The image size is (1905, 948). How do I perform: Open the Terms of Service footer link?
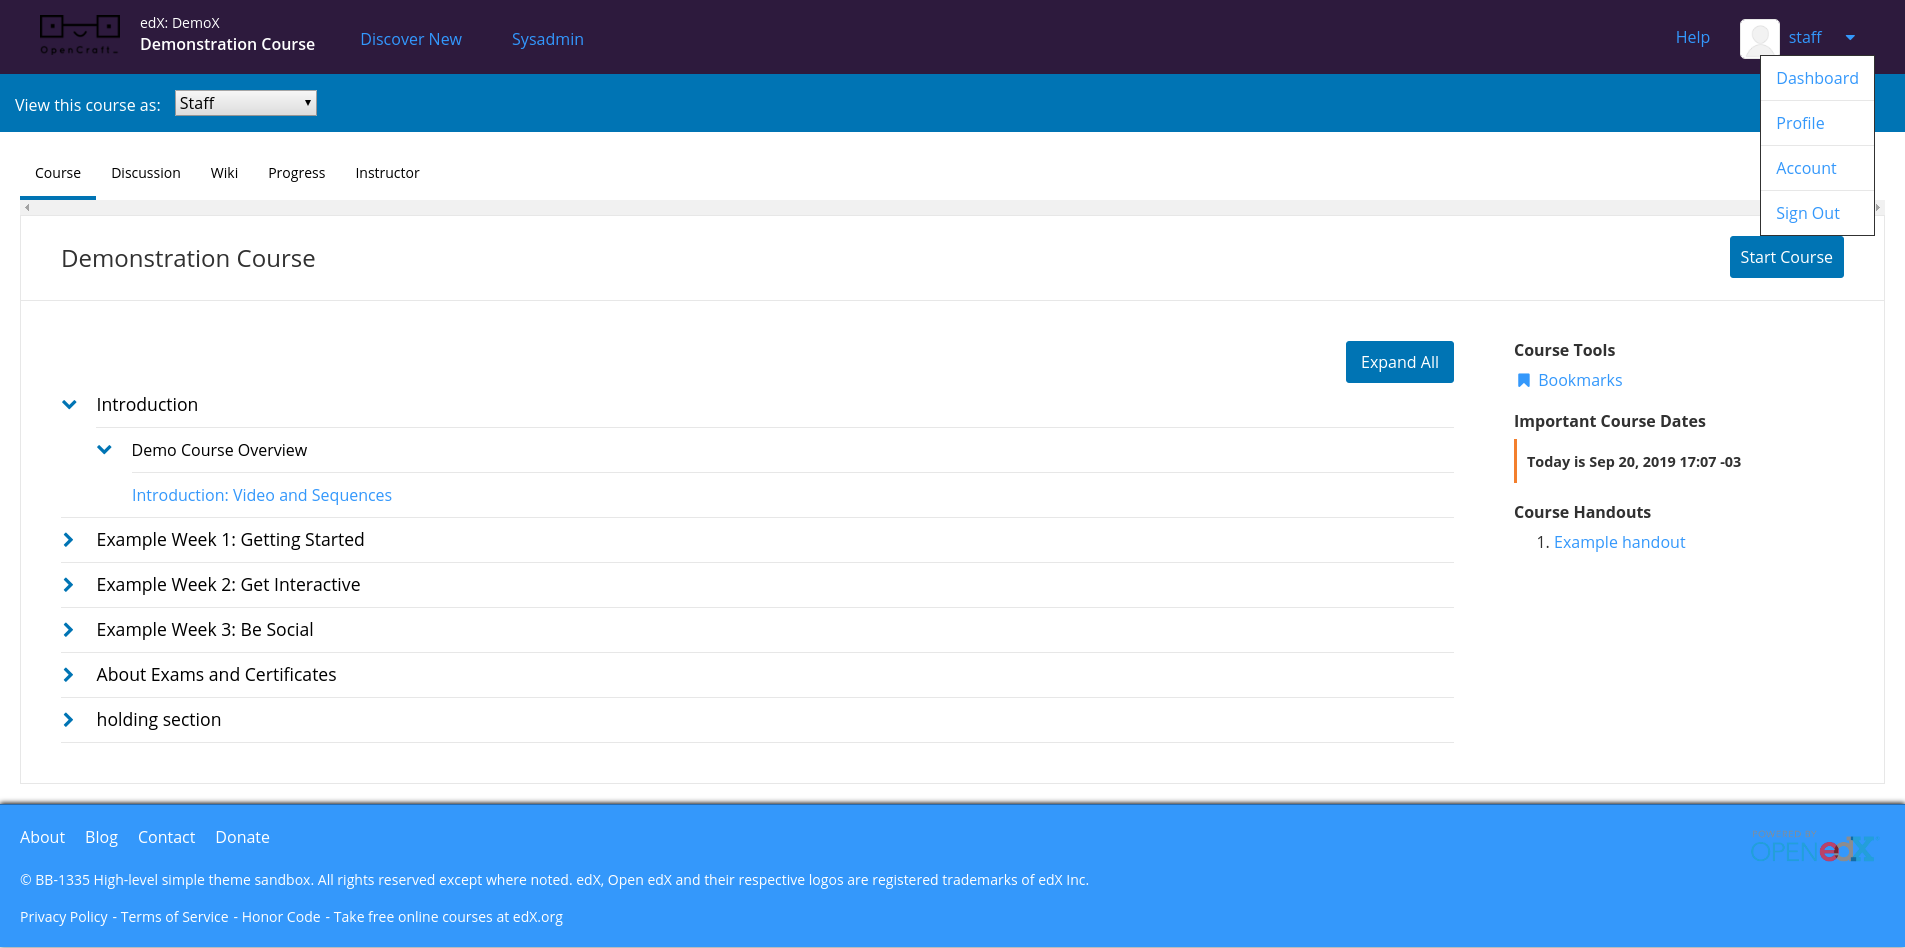[x=174, y=917]
